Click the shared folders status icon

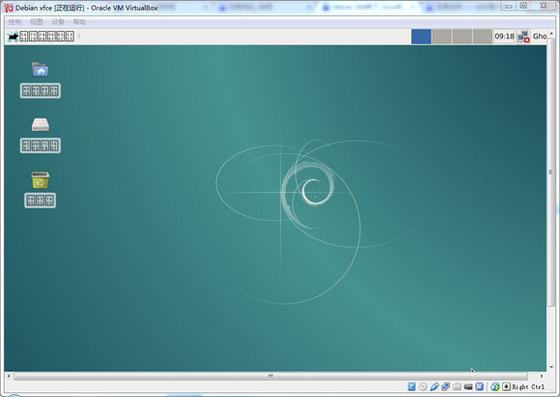457,387
